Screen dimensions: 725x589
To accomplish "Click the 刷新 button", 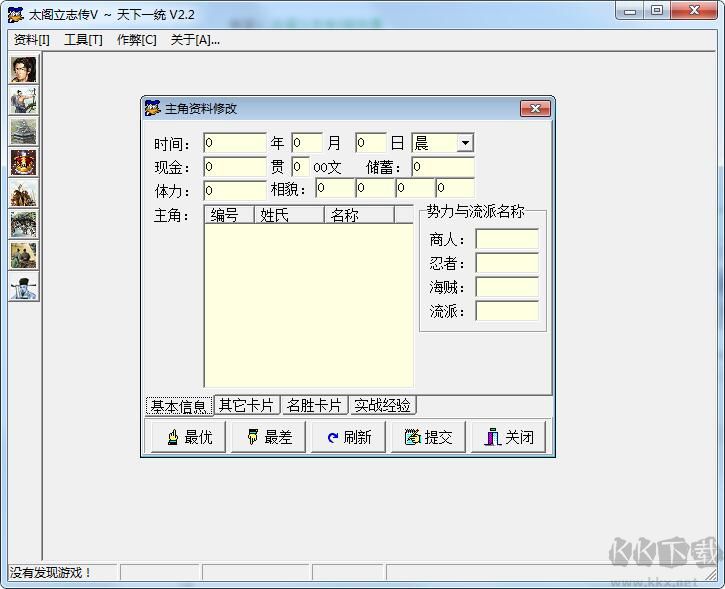I will [348, 437].
